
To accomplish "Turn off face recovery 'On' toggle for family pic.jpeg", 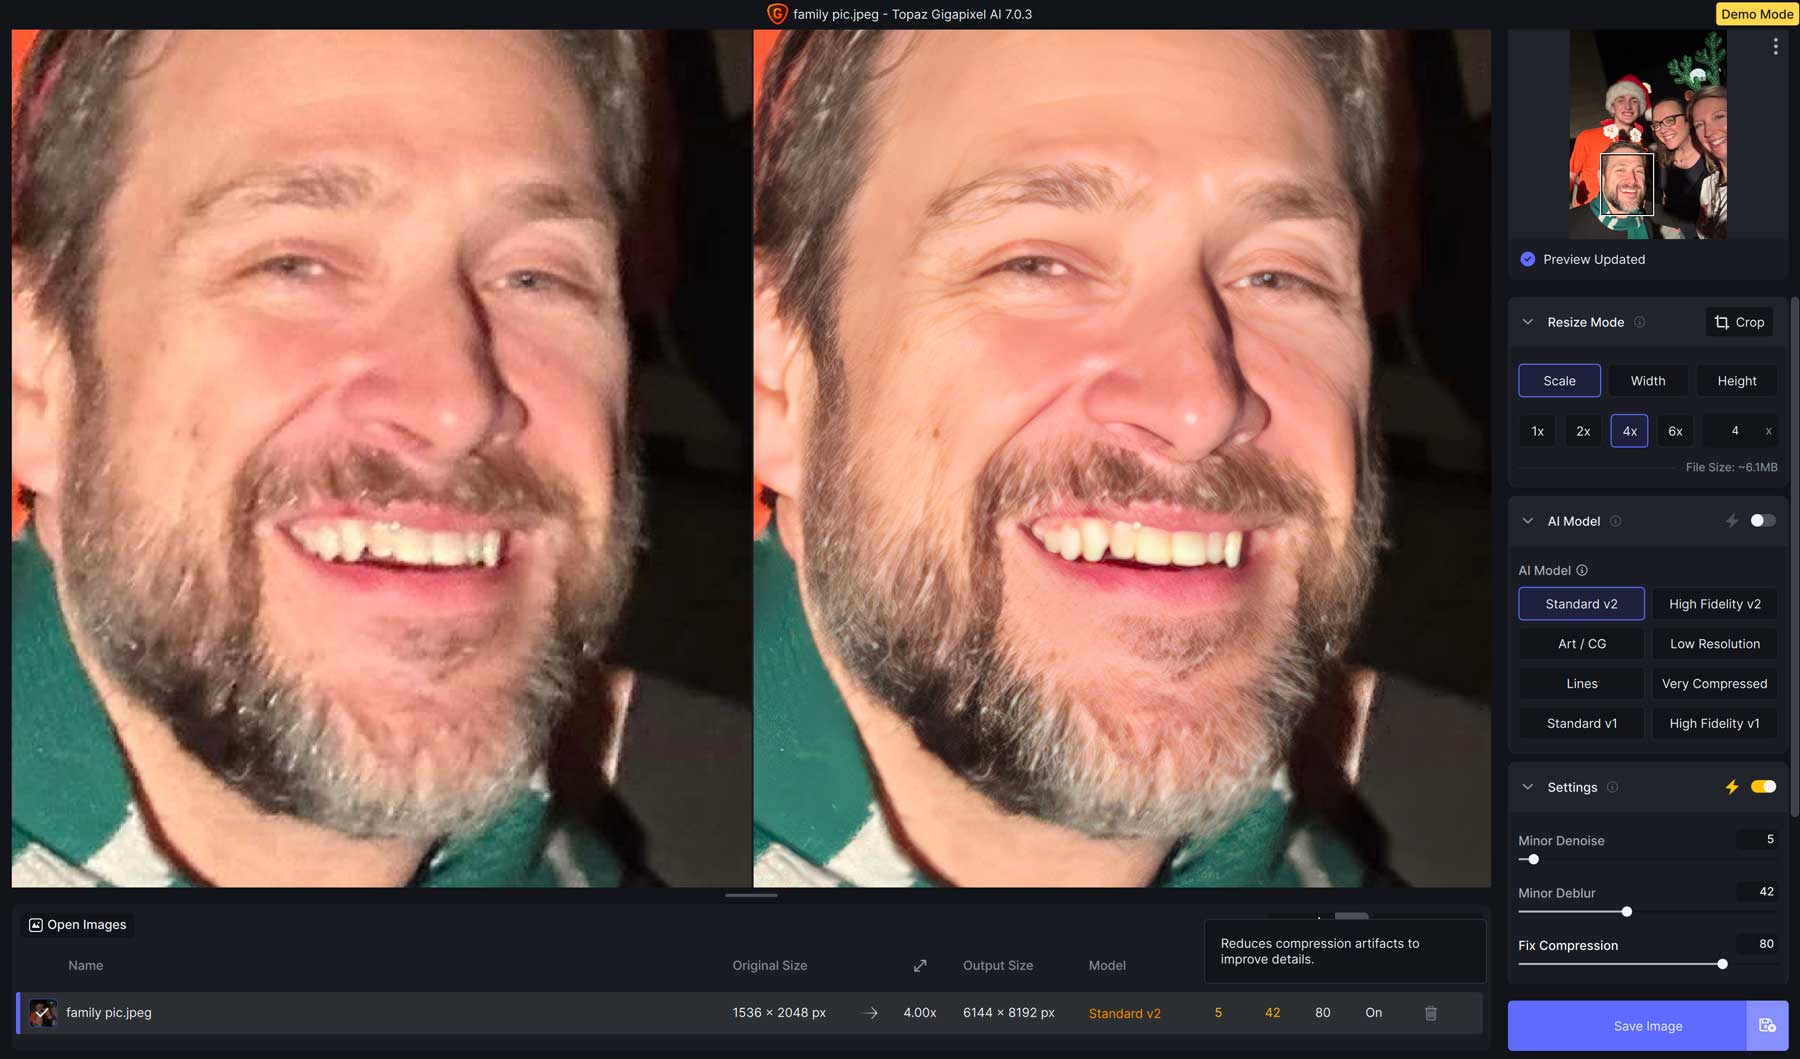I will tap(1373, 1012).
